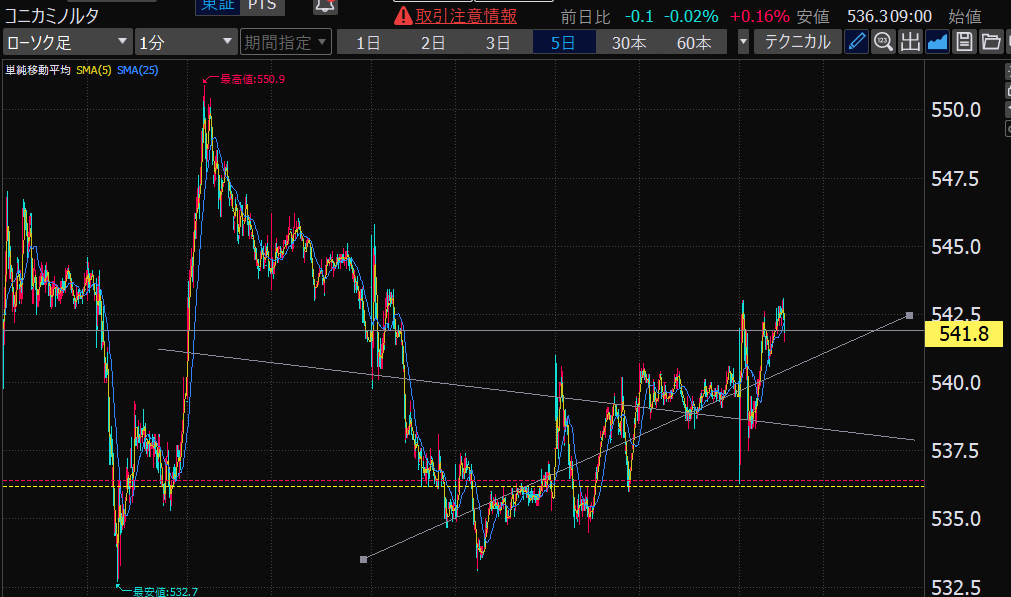Expand the 期間指定 dropdown
Screen dimensions: 1011x597
click(285, 42)
